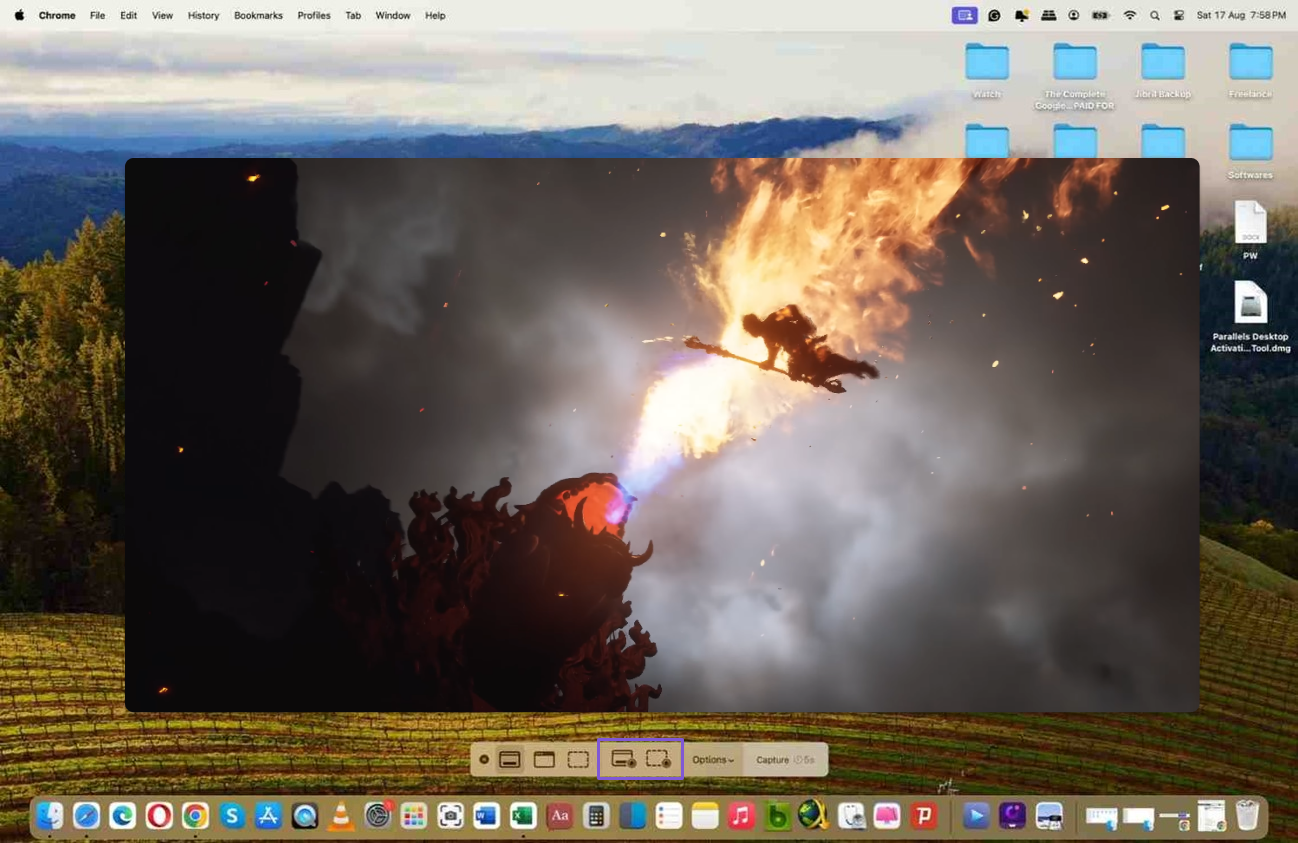
Task: Open the Options dropdown in screenshot toolbar
Action: 713,760
